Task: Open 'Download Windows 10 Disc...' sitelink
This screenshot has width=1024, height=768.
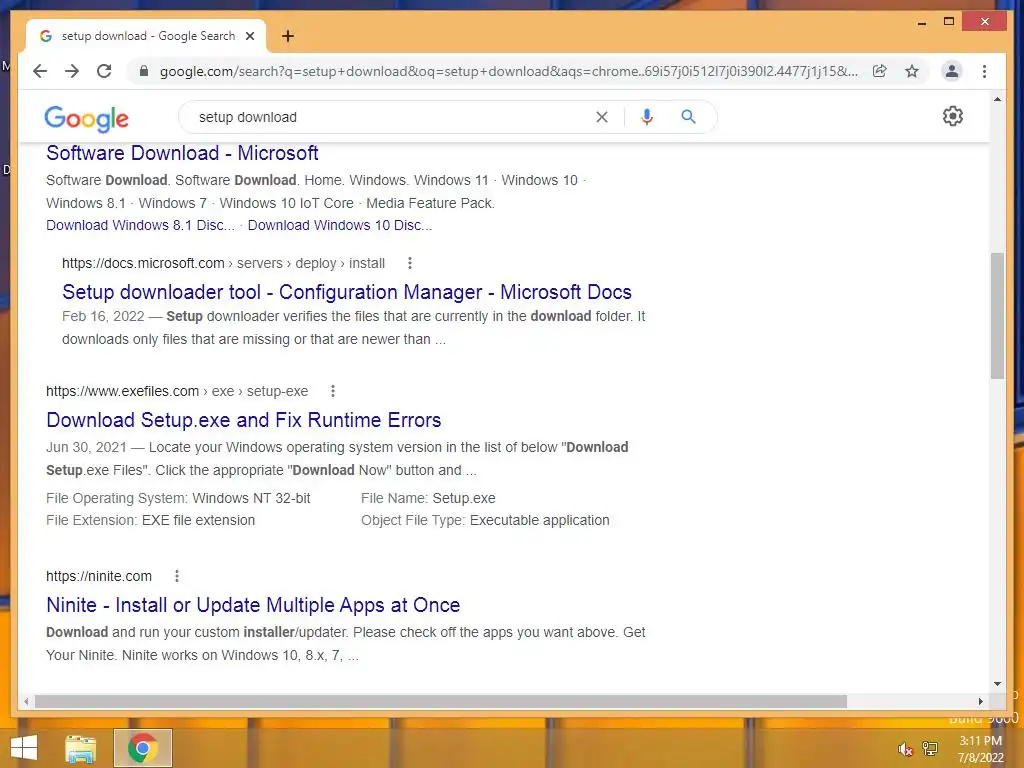Action: [x=340, y=225]
